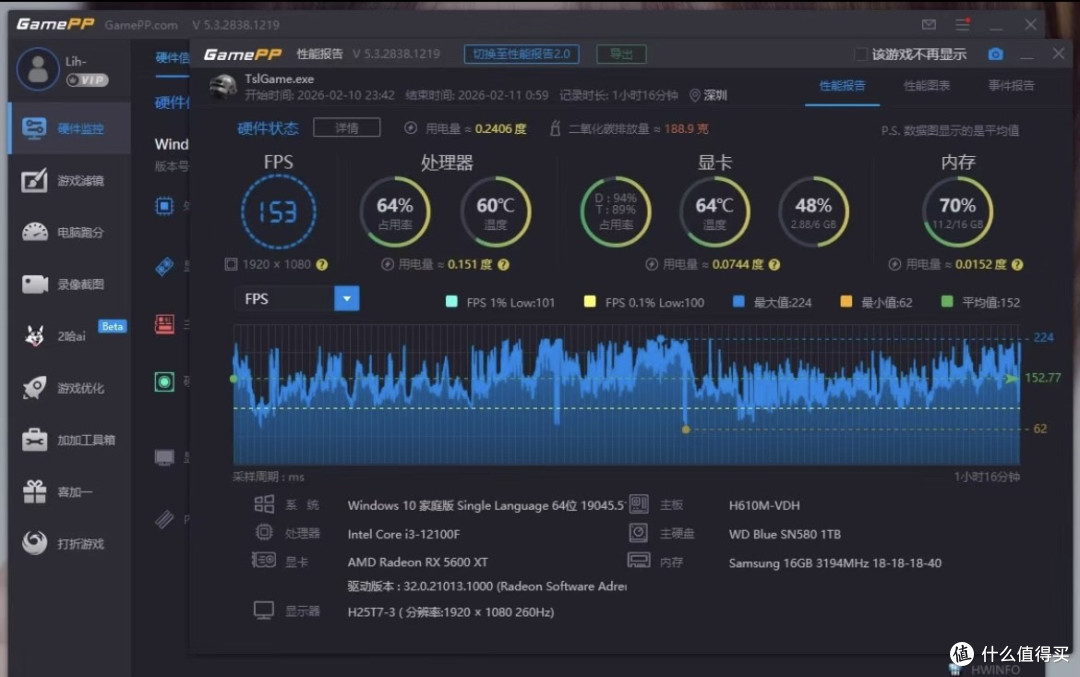
Task: Toggle the 最小值:62 legend swatch
Action: [846, 301]
